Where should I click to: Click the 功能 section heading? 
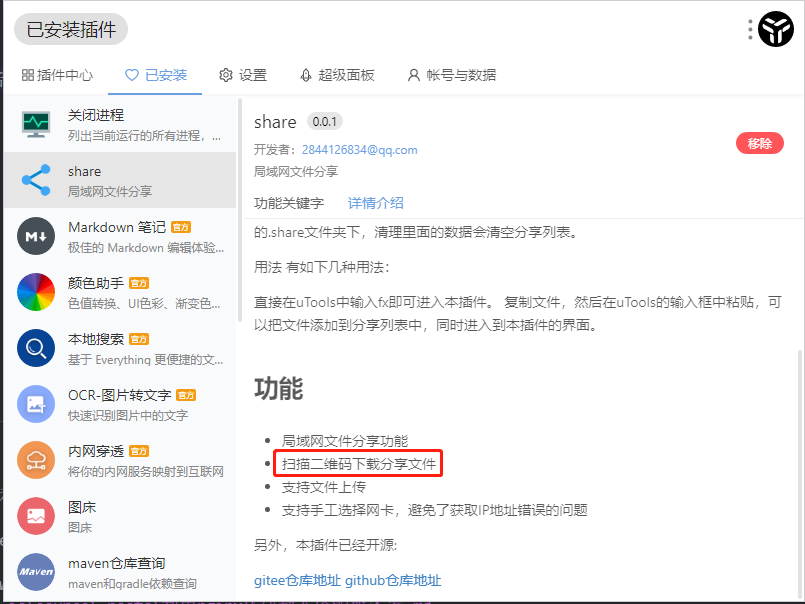[x=279, y=389]
